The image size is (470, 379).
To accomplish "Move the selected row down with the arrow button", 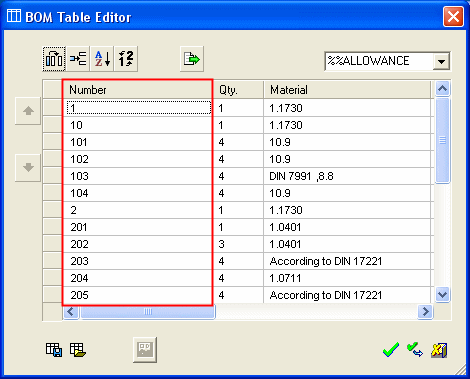I will click(x=28, y=167).
